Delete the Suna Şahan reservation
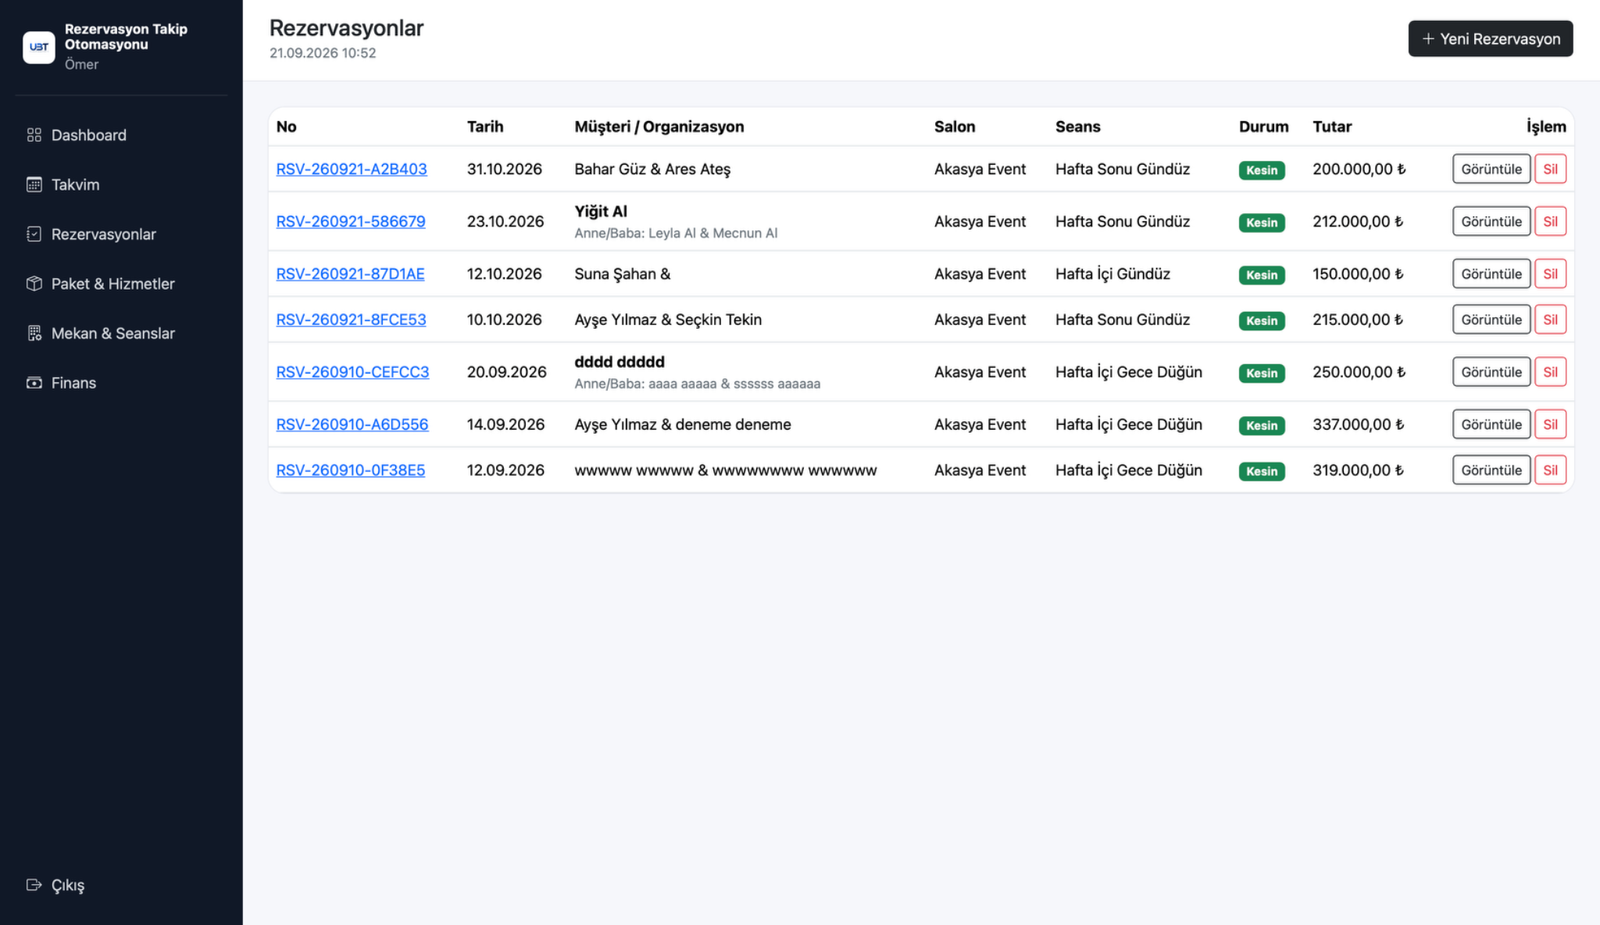1600x925 pixels. 1550,274
